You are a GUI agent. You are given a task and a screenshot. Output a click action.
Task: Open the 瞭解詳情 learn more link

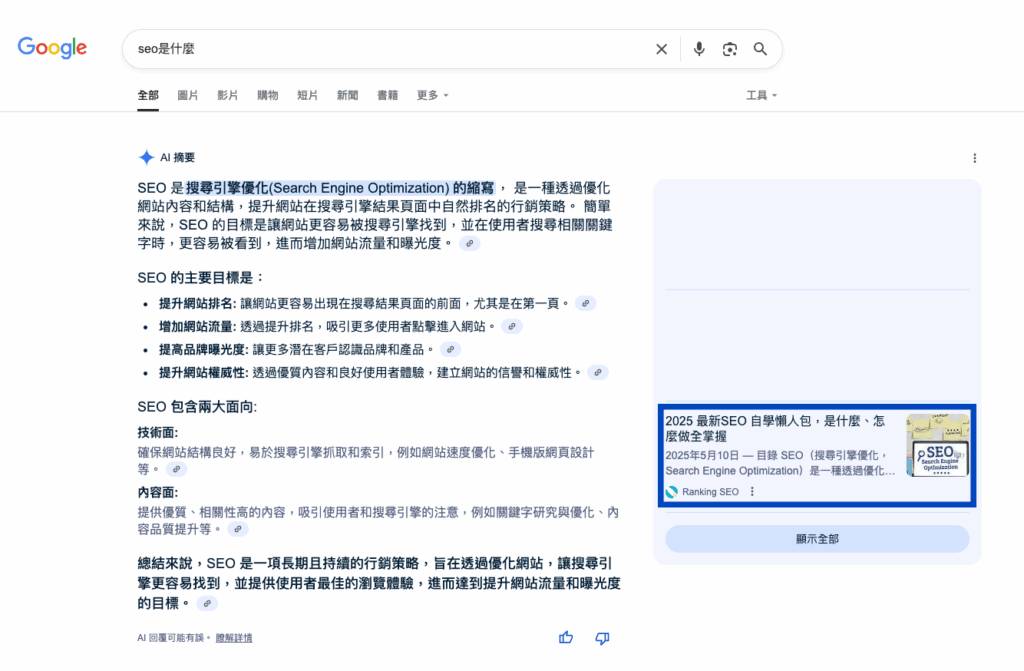click(234, 638)
